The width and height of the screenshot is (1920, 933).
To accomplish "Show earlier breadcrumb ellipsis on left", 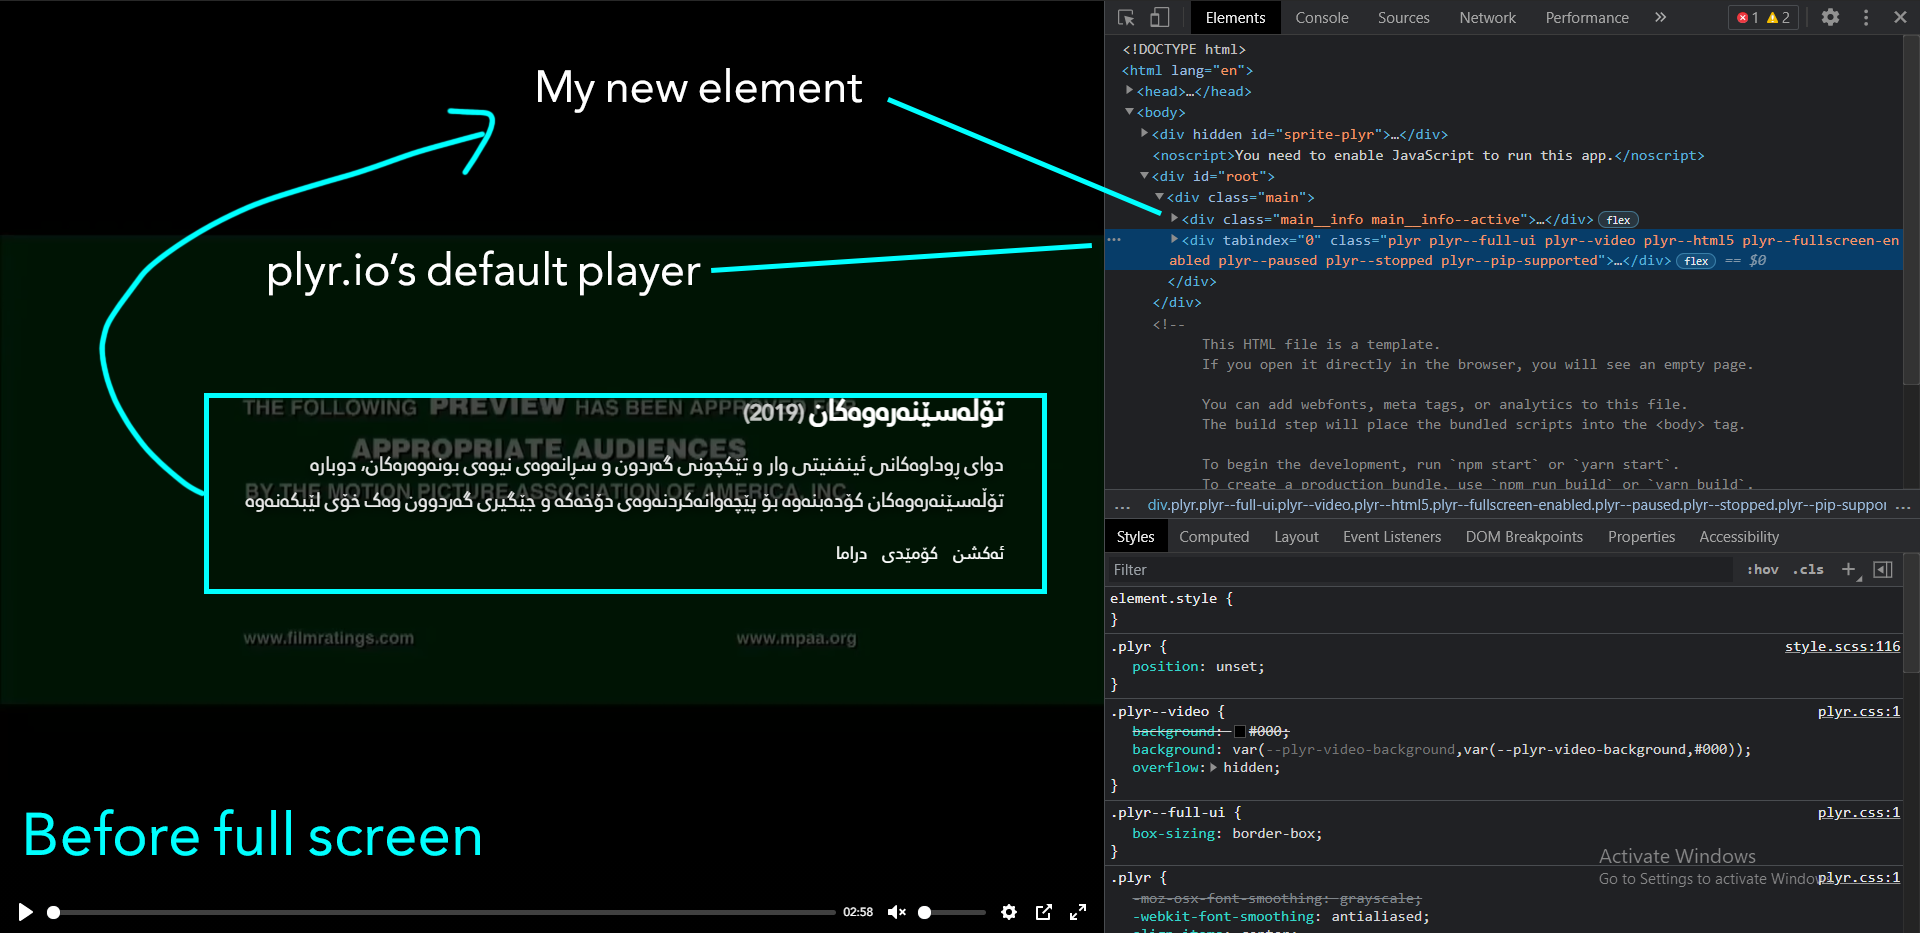I will [1122, 505].
